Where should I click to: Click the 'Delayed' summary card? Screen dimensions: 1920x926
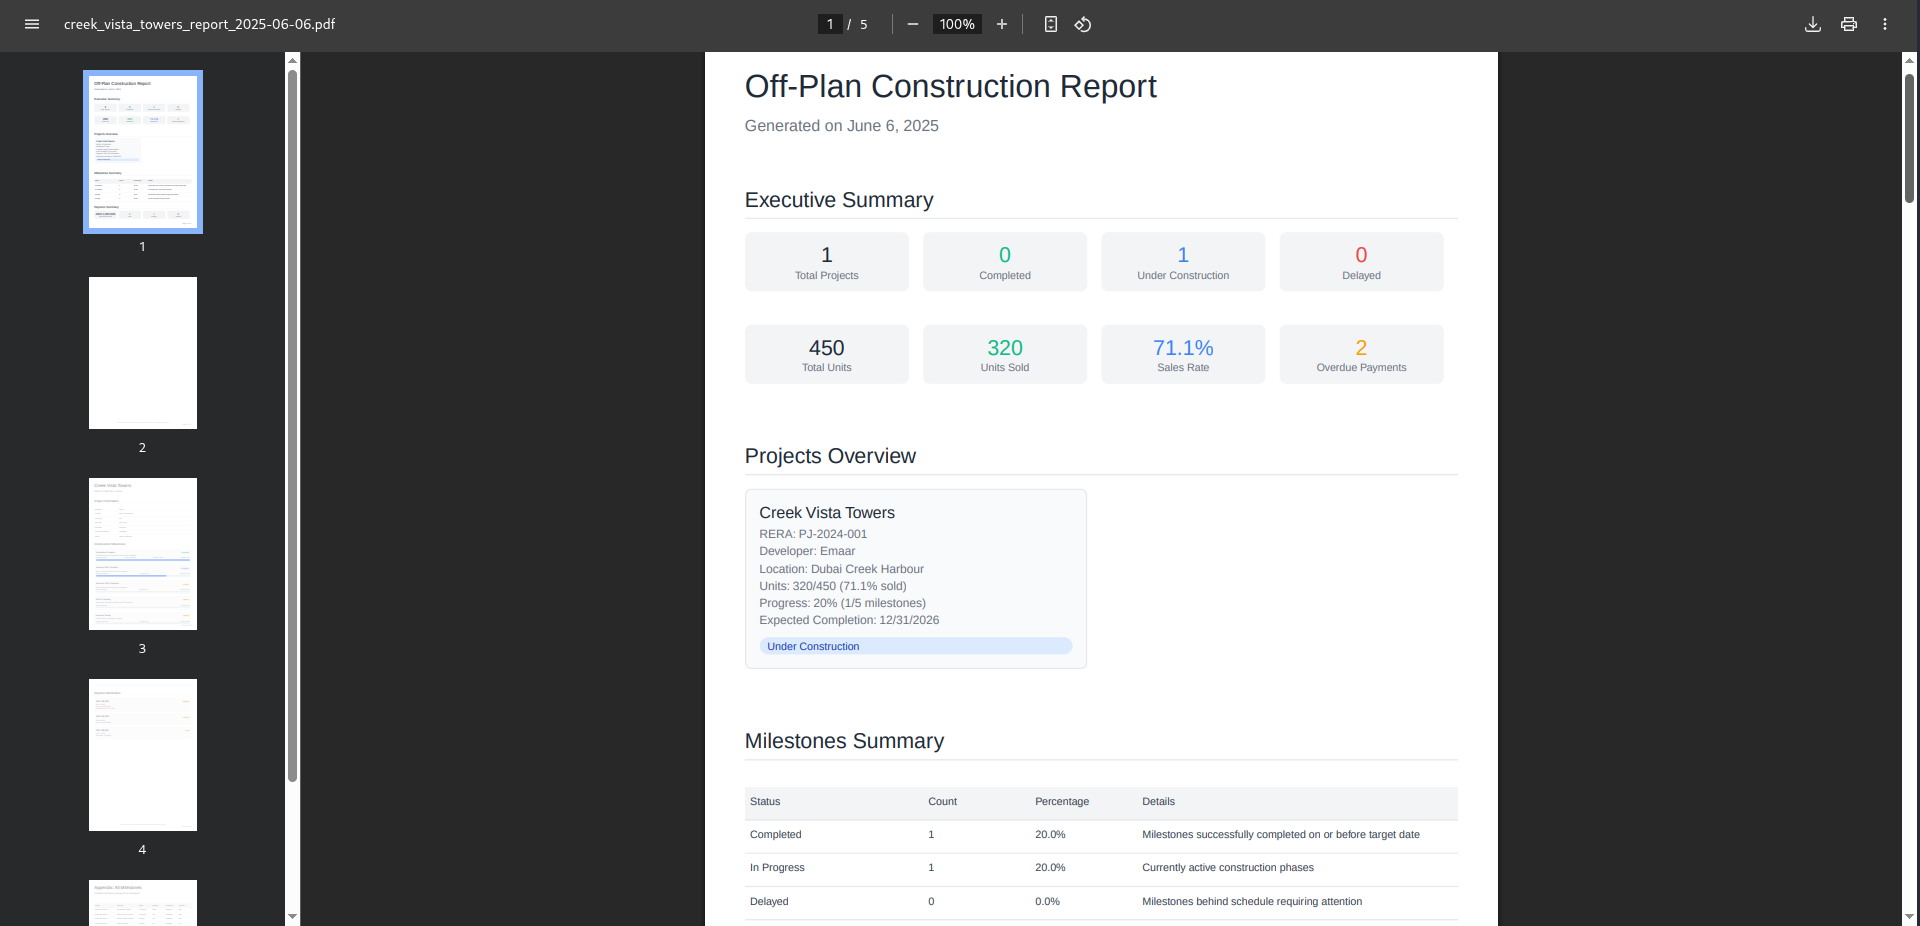(x=1361, y=262)
